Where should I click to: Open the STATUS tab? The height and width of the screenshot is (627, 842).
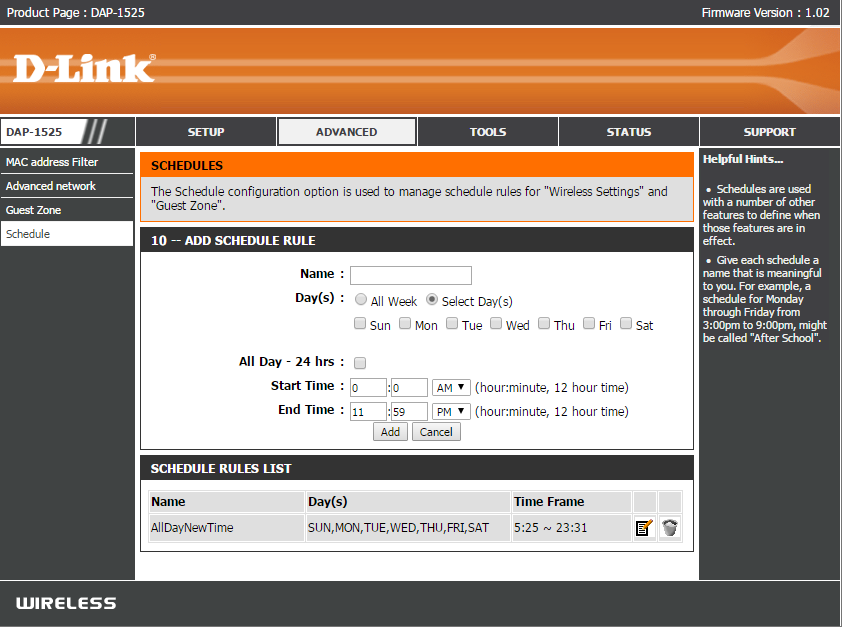(629, 132)
